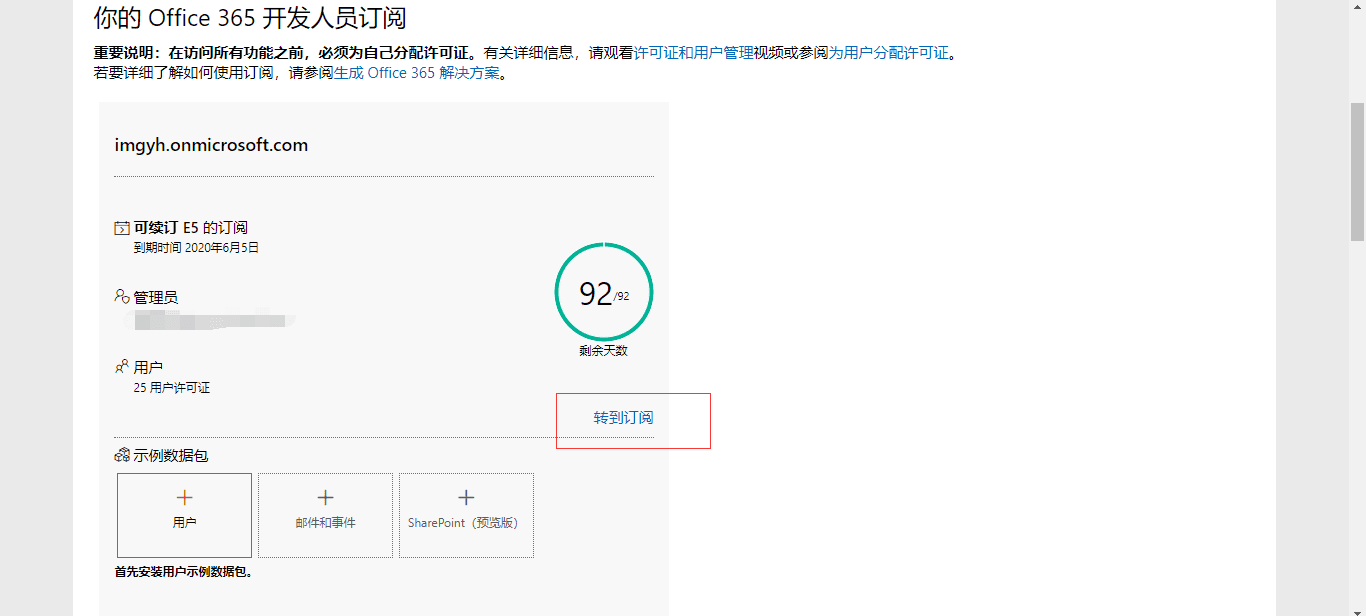
Task: Click the users icon beside 用户
Action: 122,366
